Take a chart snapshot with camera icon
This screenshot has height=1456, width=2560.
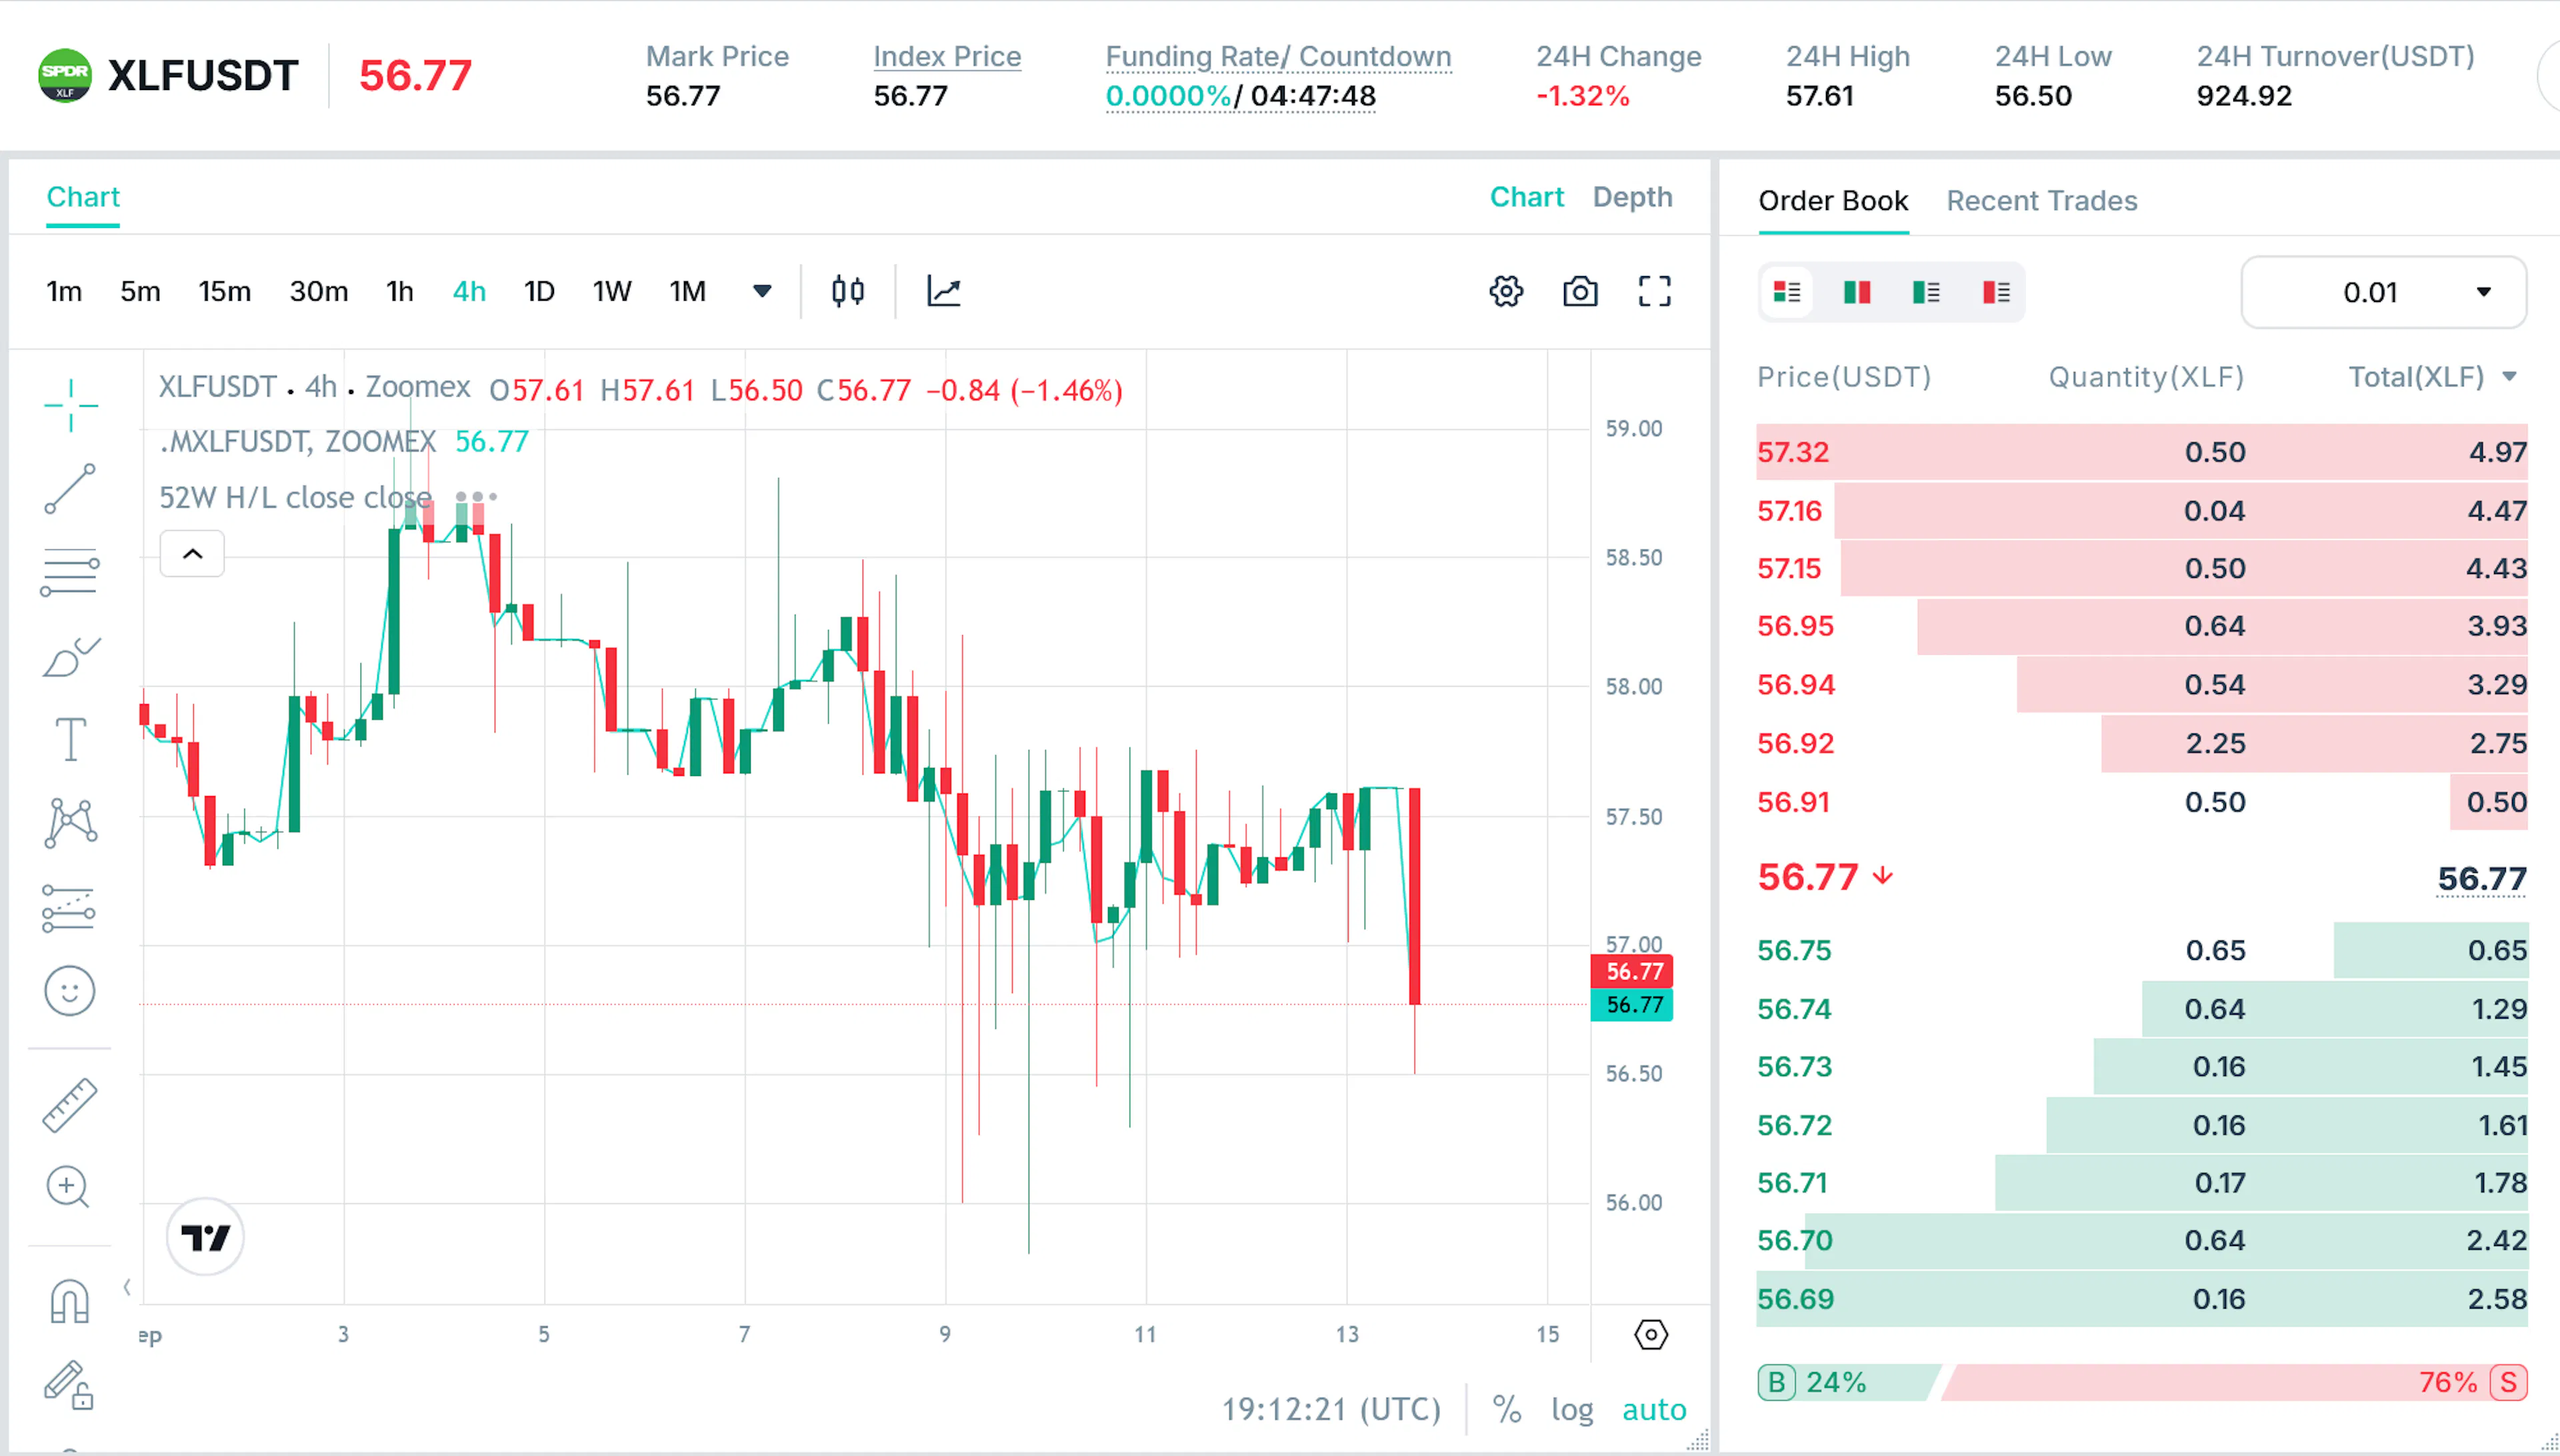click(x=1580, y=291)
